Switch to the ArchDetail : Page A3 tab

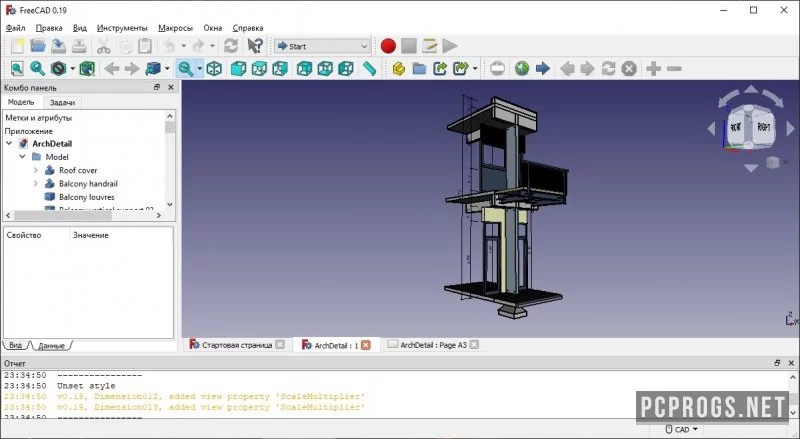click(x=433, y=345)
